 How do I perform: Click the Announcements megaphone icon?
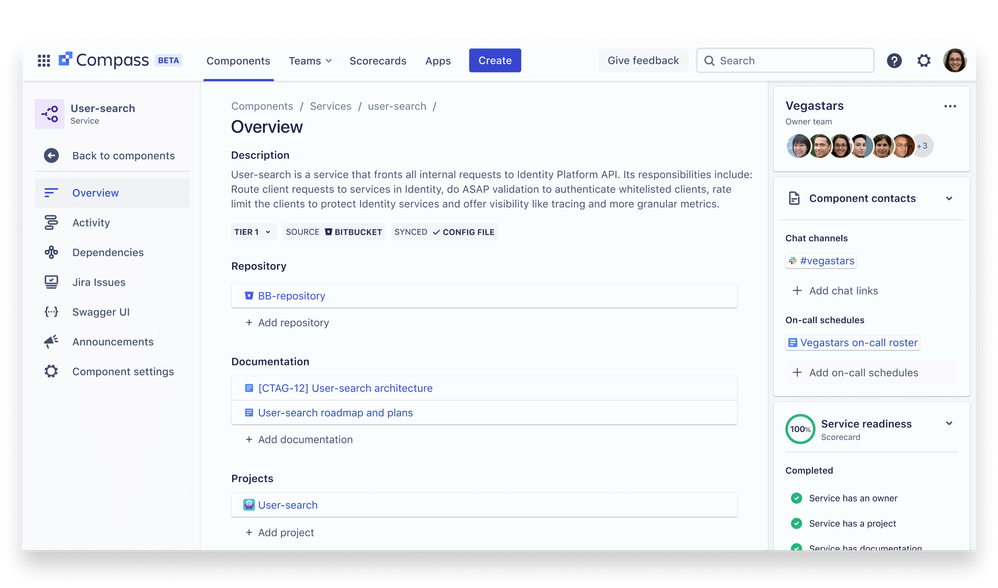pos(52,342)
